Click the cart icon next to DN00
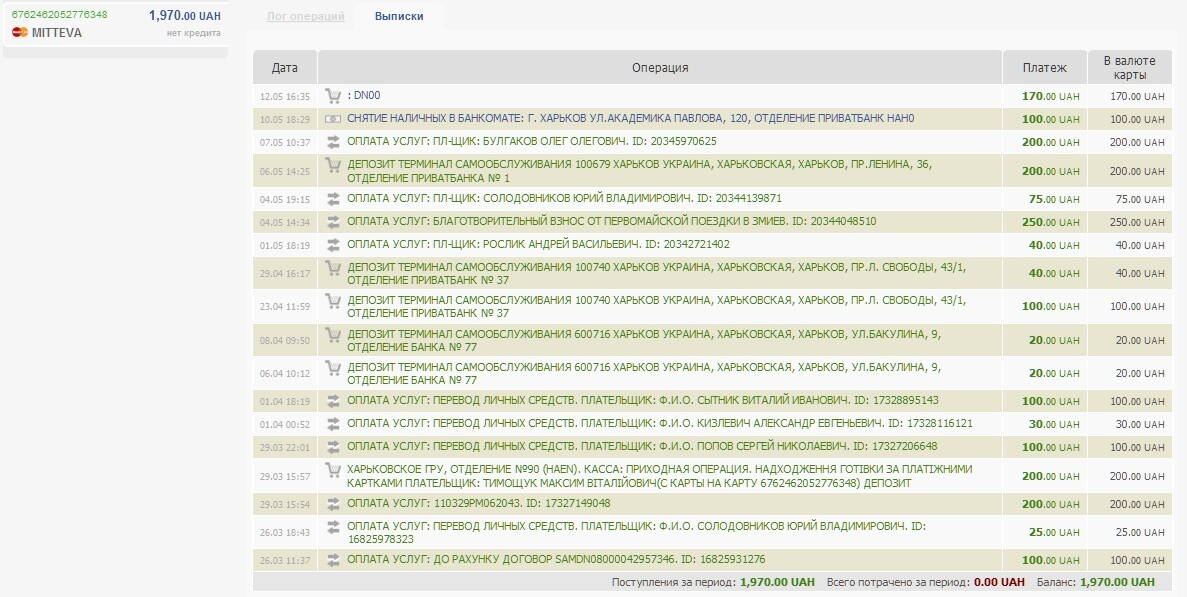Screen dimensions: 1187x597 click(x=333, y=96)
